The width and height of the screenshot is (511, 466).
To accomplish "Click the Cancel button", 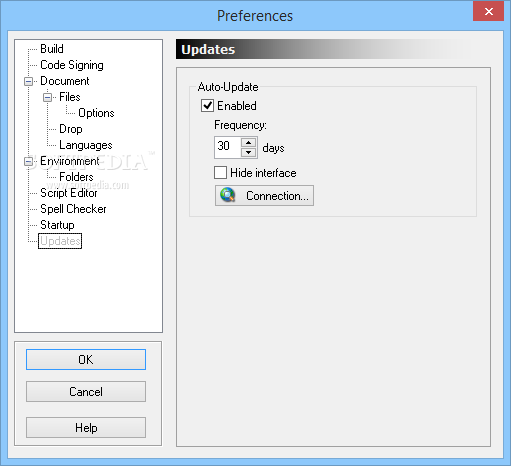I will tap(86, 391).
